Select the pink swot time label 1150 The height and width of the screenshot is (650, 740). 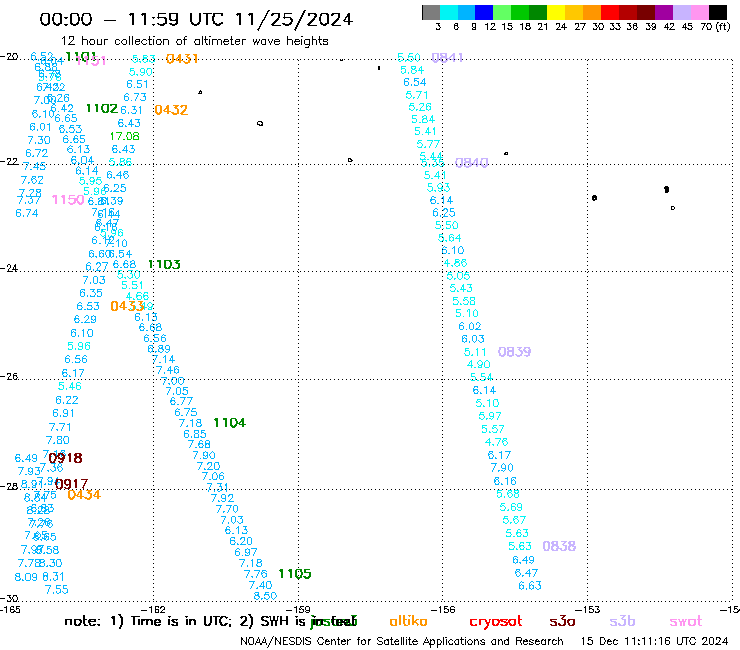point(68,200)
